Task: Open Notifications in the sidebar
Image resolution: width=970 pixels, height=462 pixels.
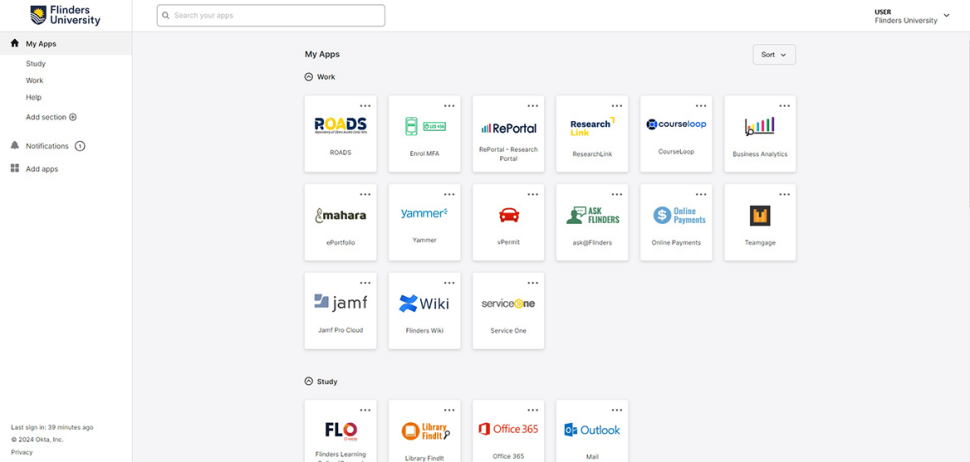Action: click(x=47, y=146)
